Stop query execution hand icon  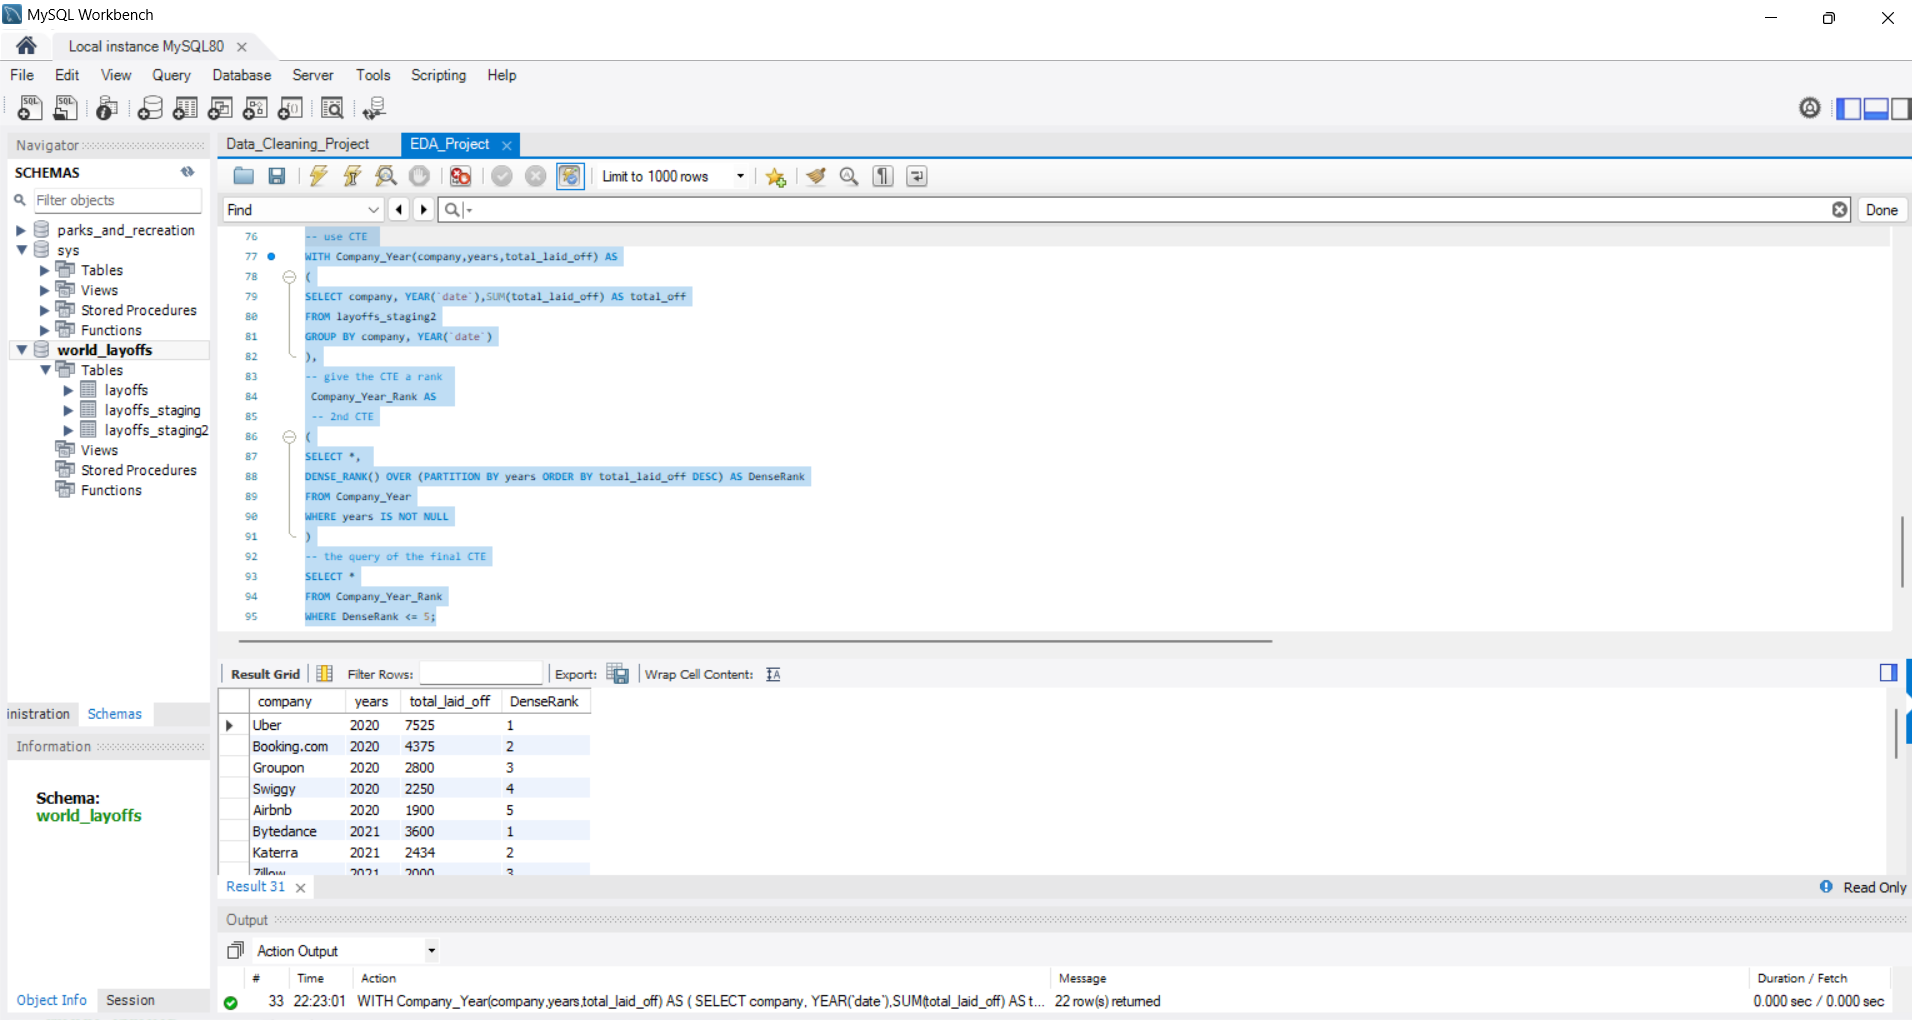point(419,176)
